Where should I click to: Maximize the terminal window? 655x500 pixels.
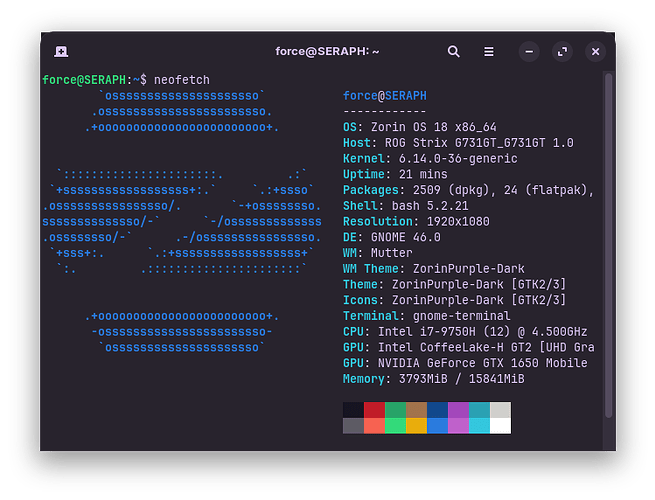click(562, 52)
